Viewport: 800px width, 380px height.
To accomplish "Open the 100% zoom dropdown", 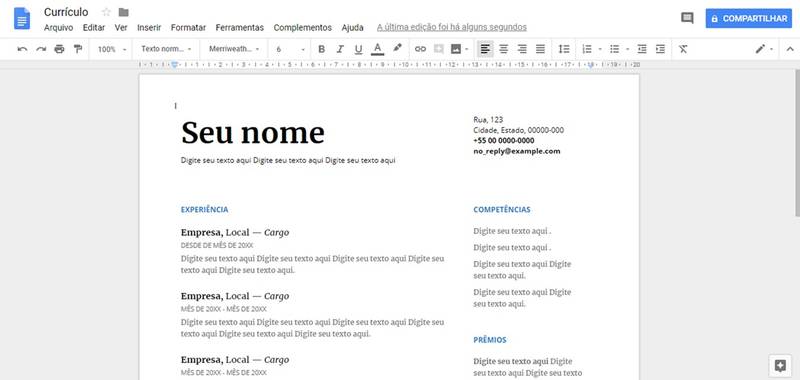I will coord(112,49).
